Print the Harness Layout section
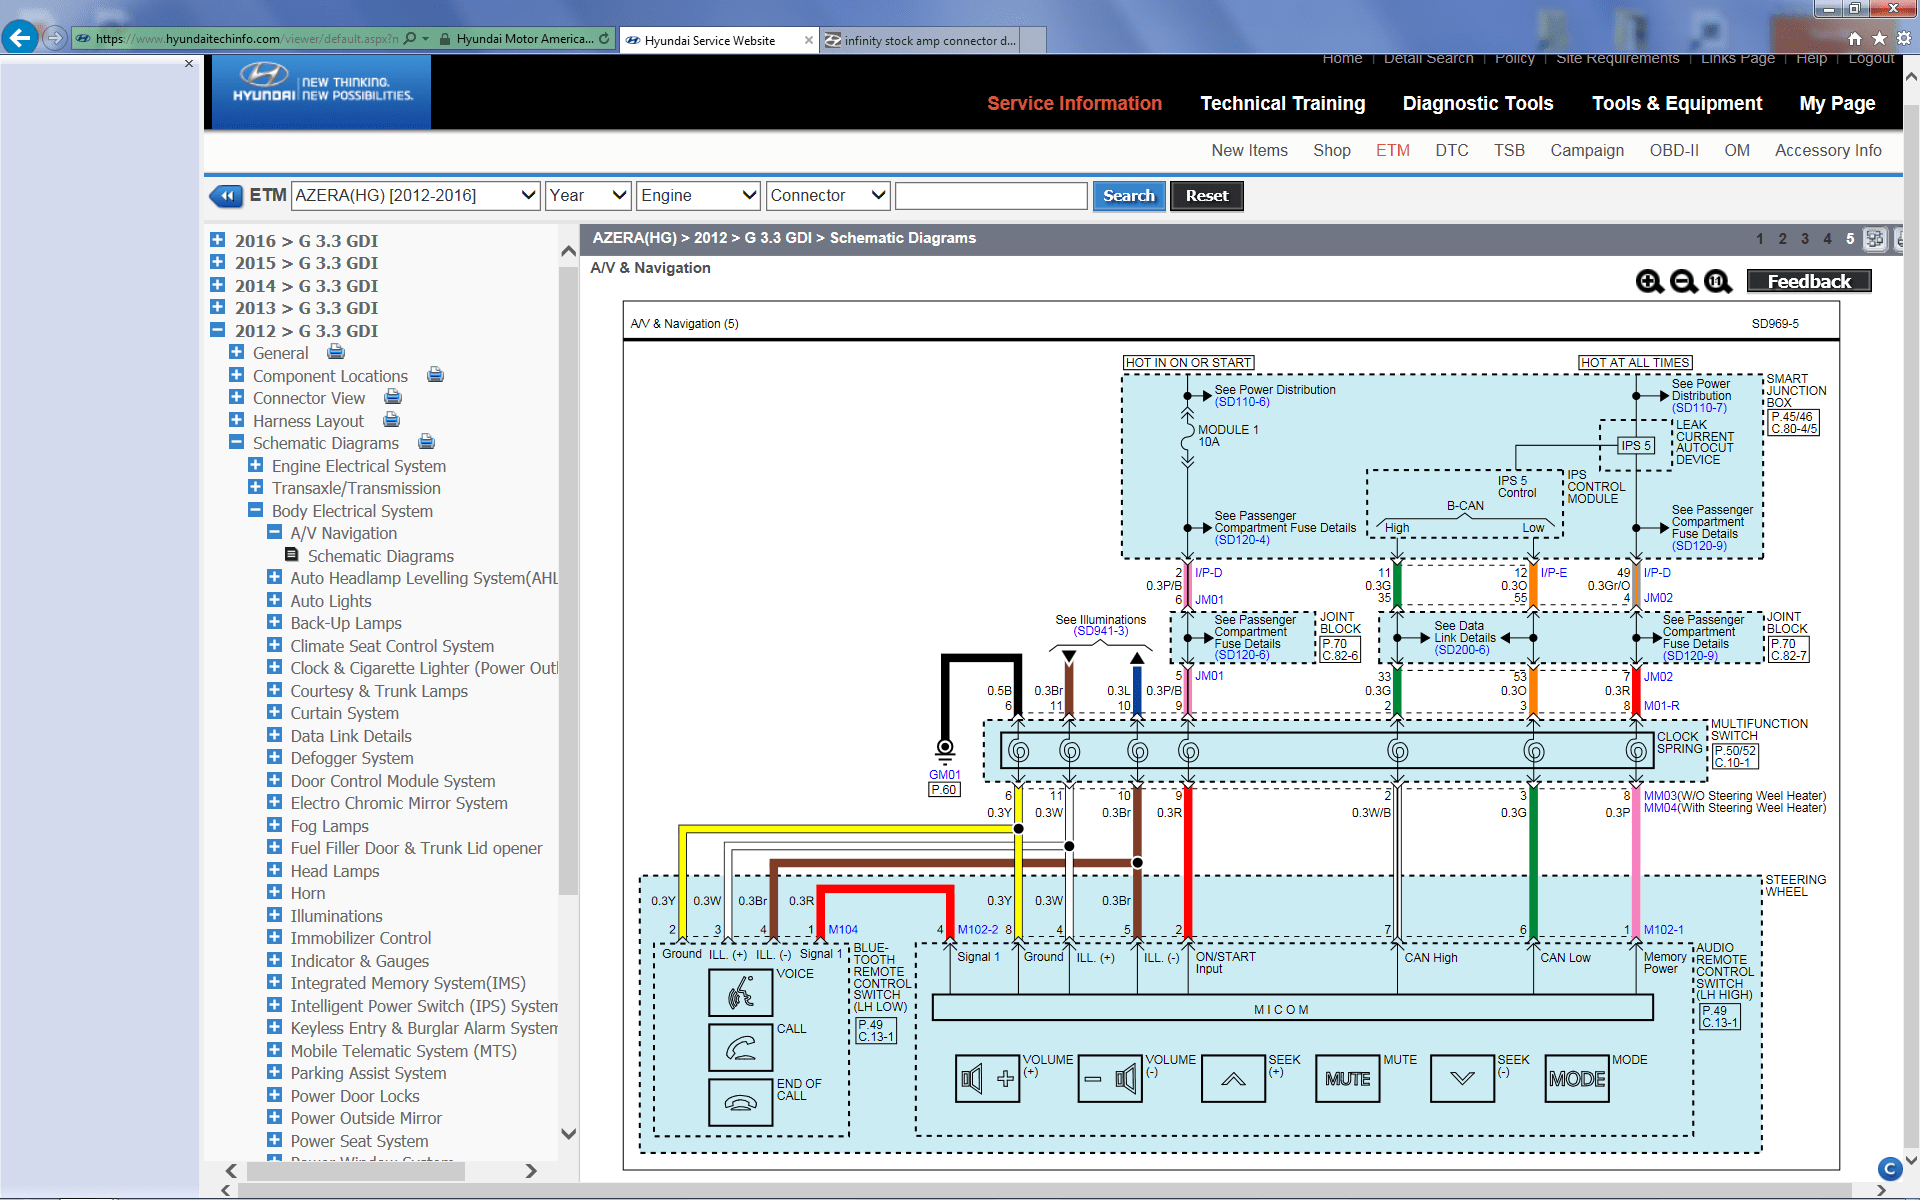 391,420
